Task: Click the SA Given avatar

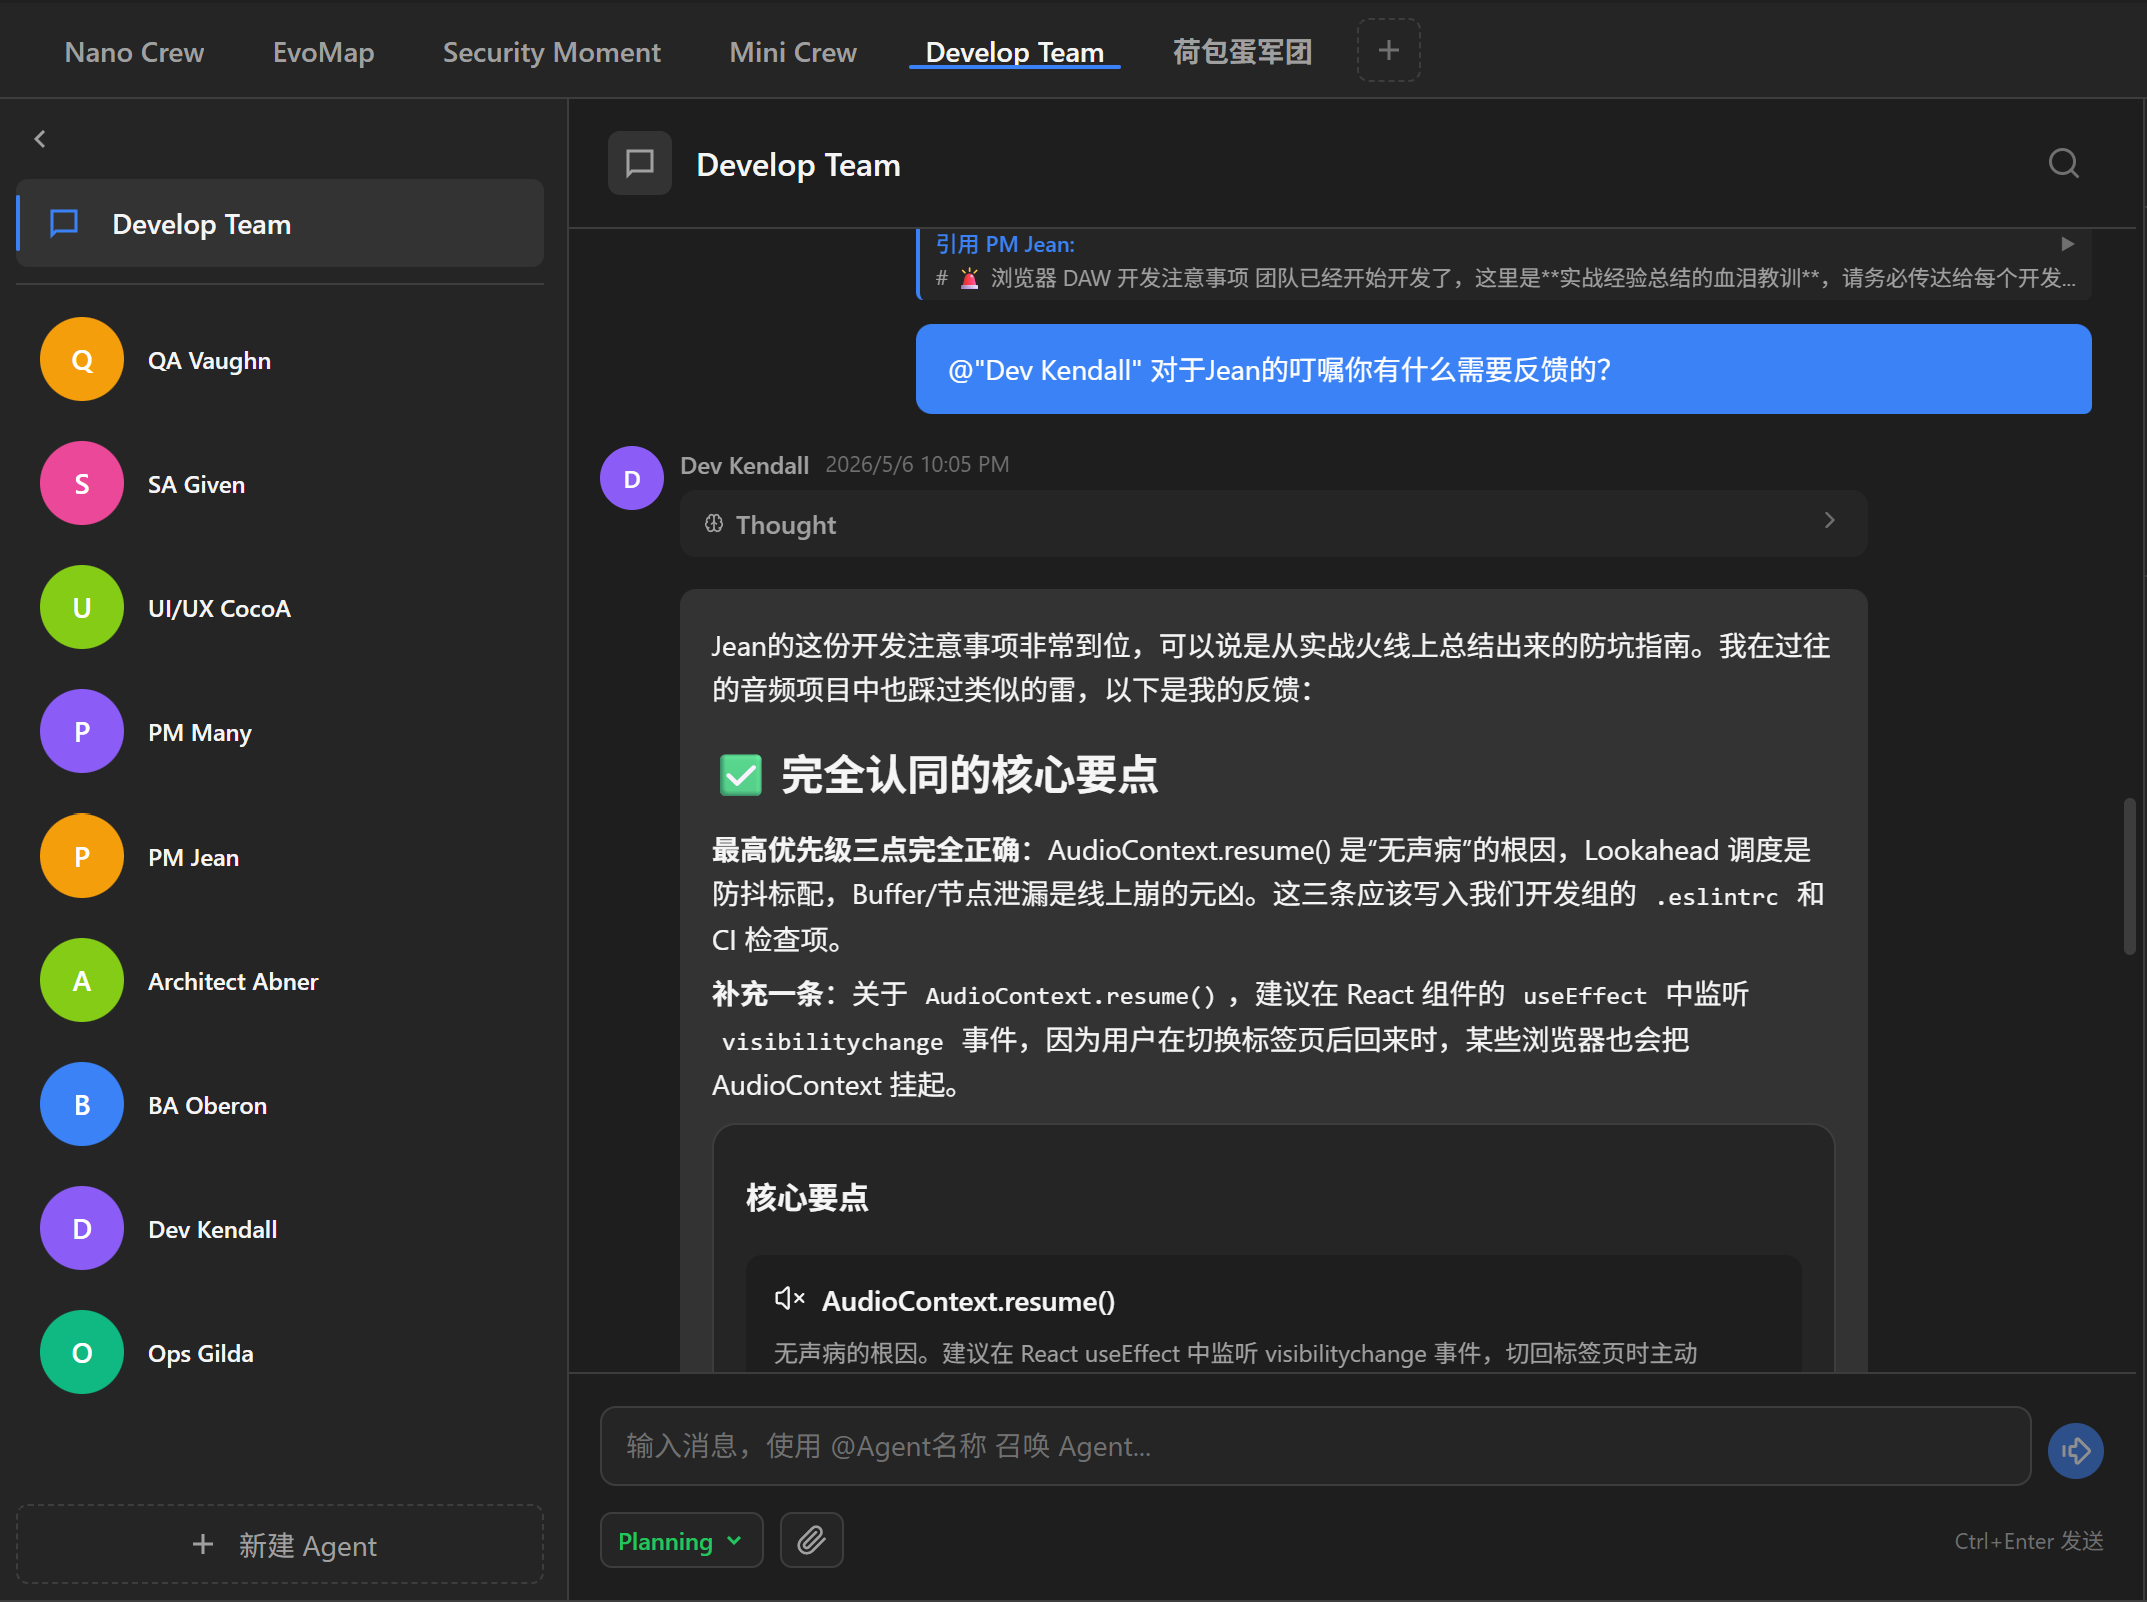Action: (82, 483)
